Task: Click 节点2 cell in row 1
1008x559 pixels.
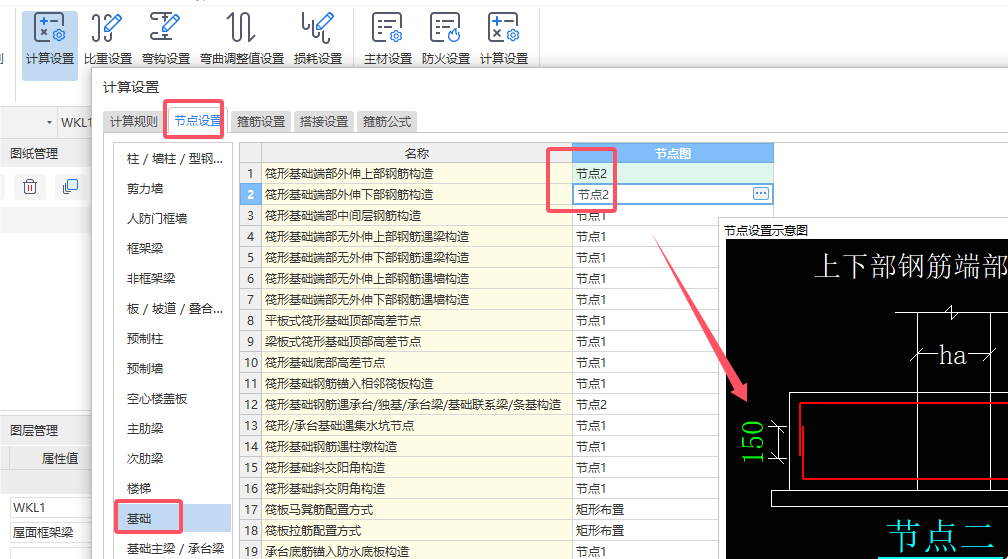Action: coord(672,173)
